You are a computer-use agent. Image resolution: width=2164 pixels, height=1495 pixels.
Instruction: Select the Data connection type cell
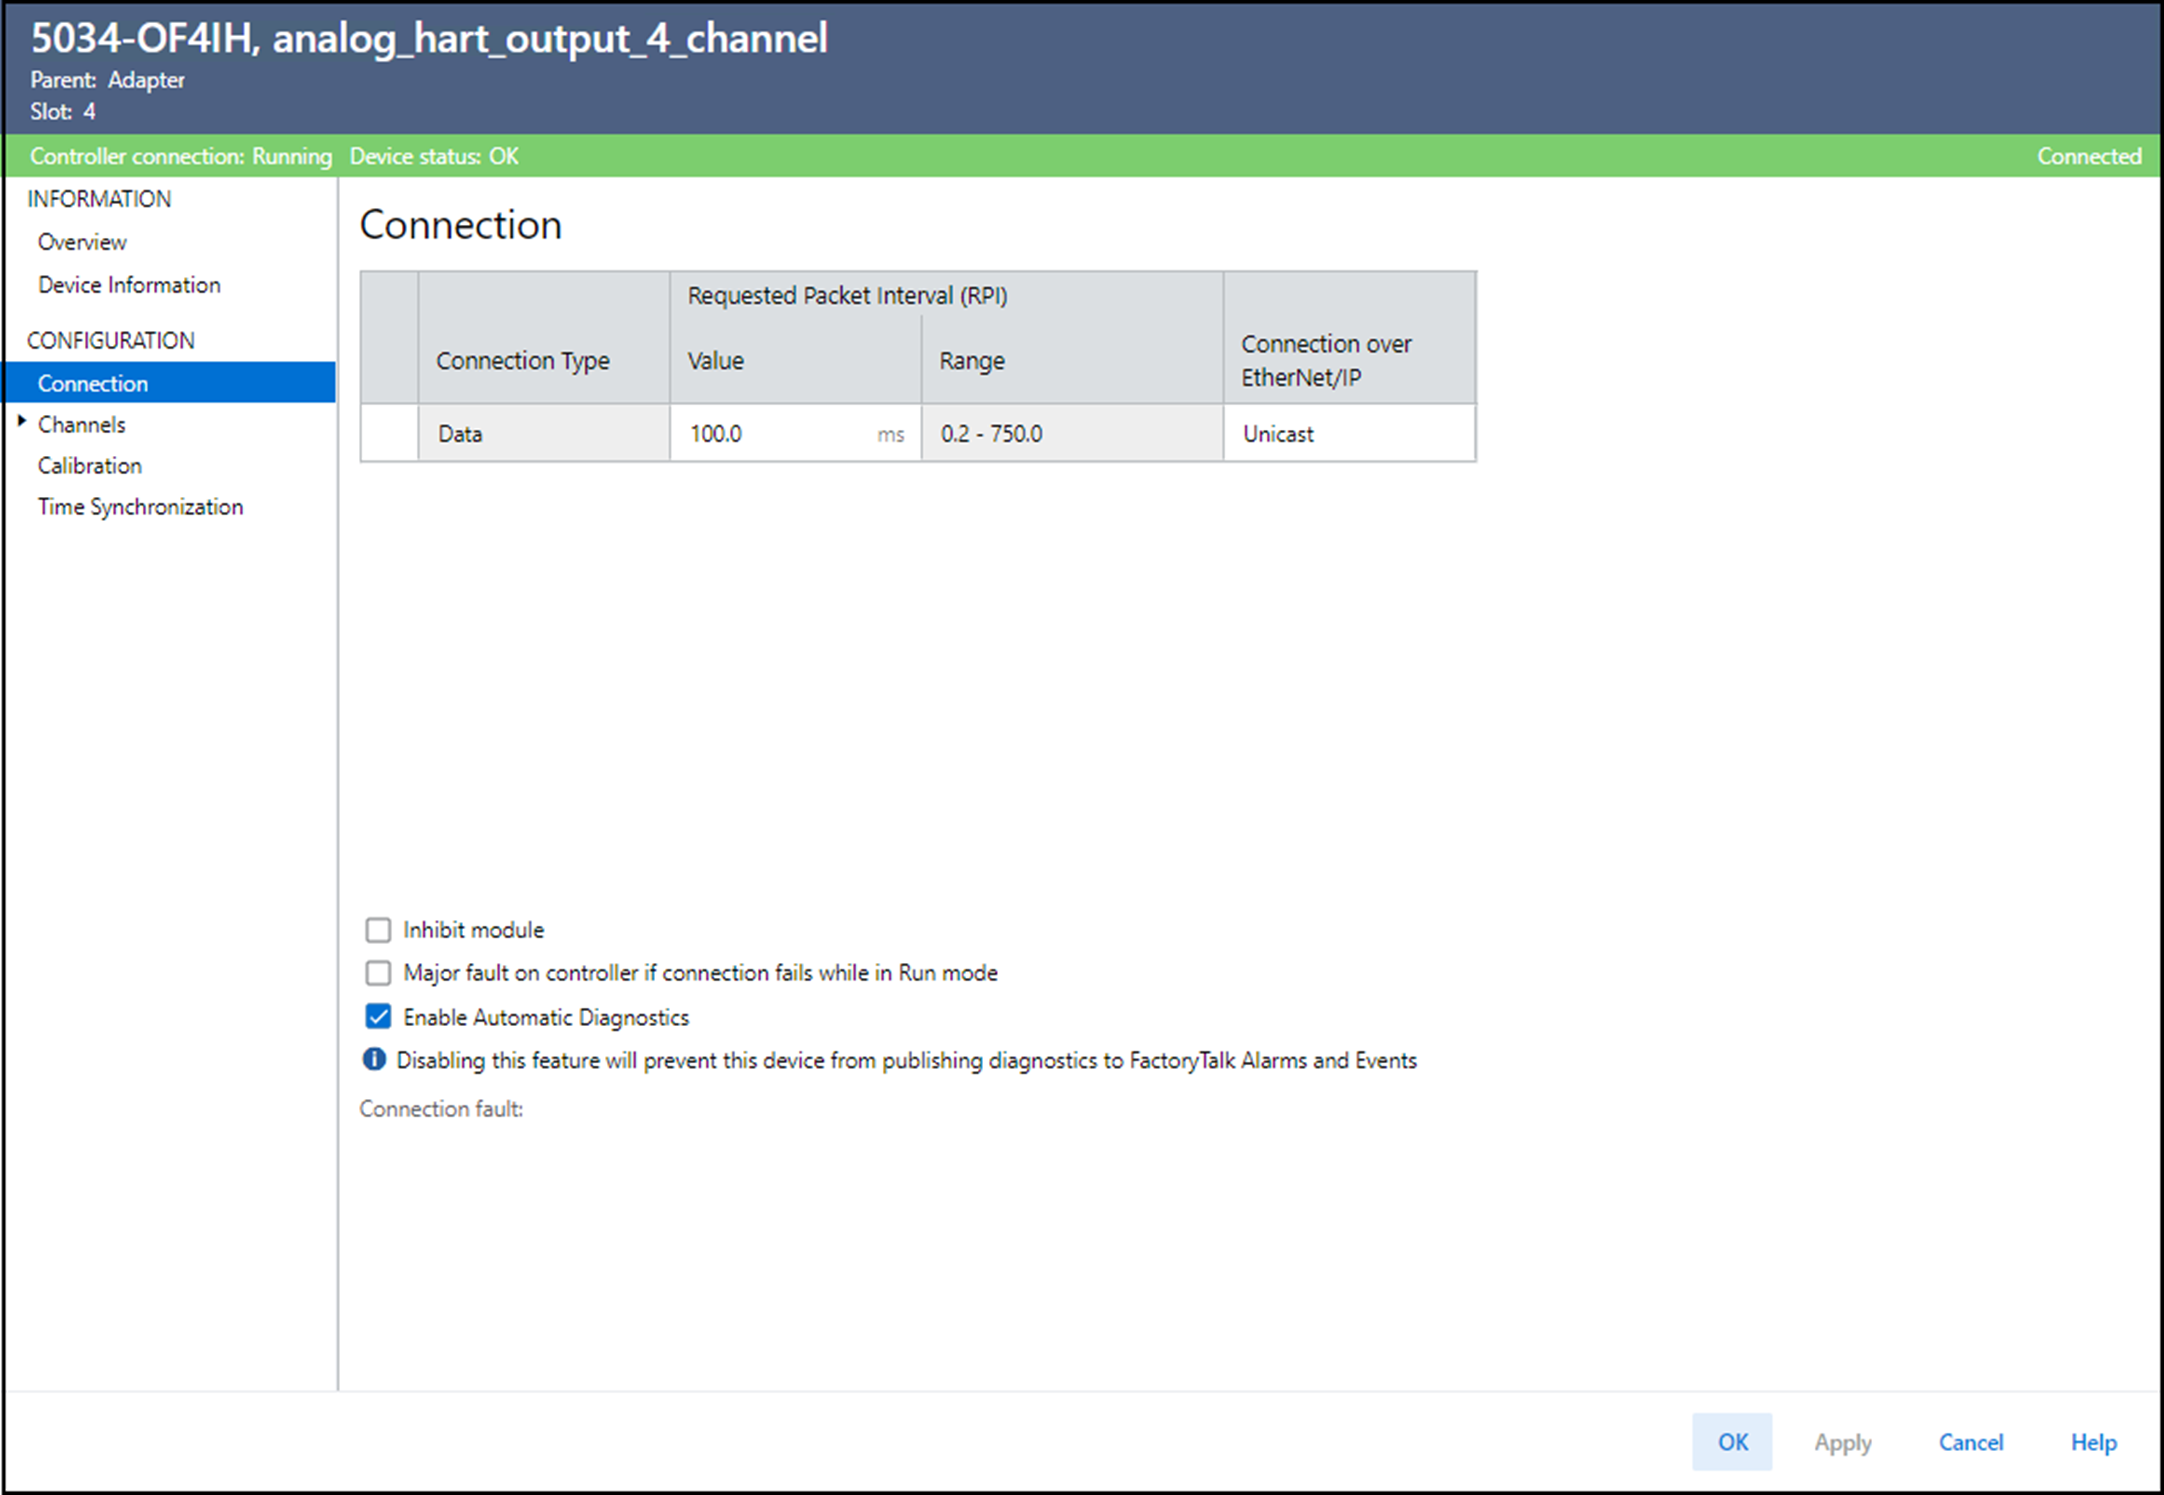543,434
